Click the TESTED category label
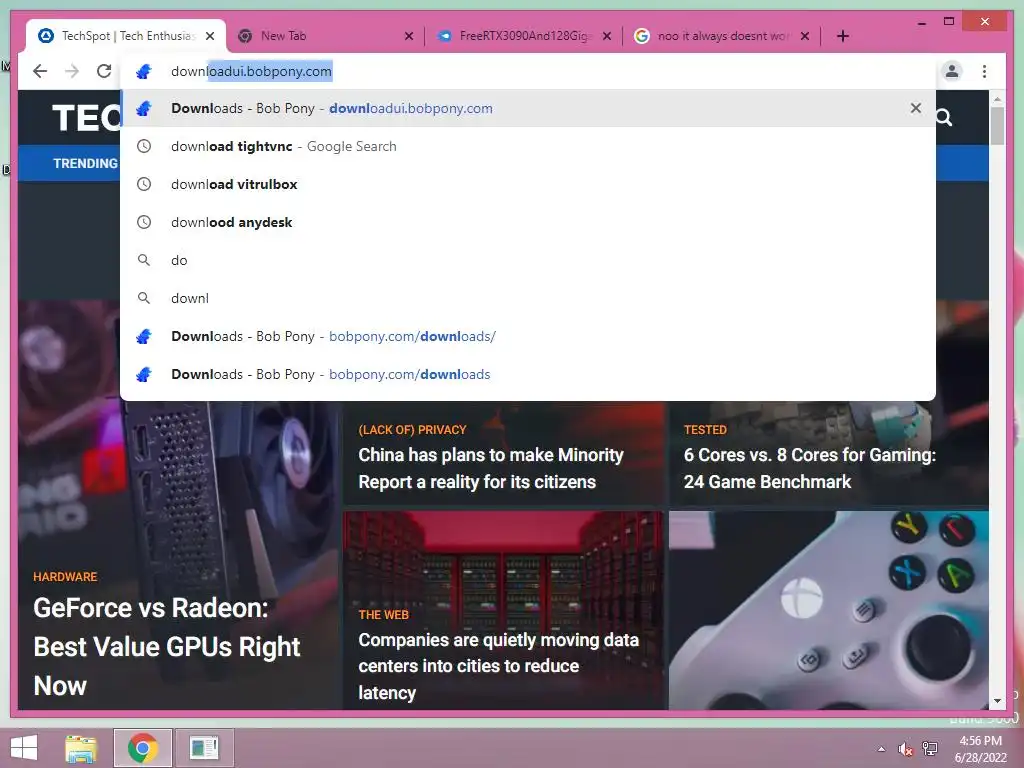The height and width of the screenshot is (768, 1024). (705, 430)
